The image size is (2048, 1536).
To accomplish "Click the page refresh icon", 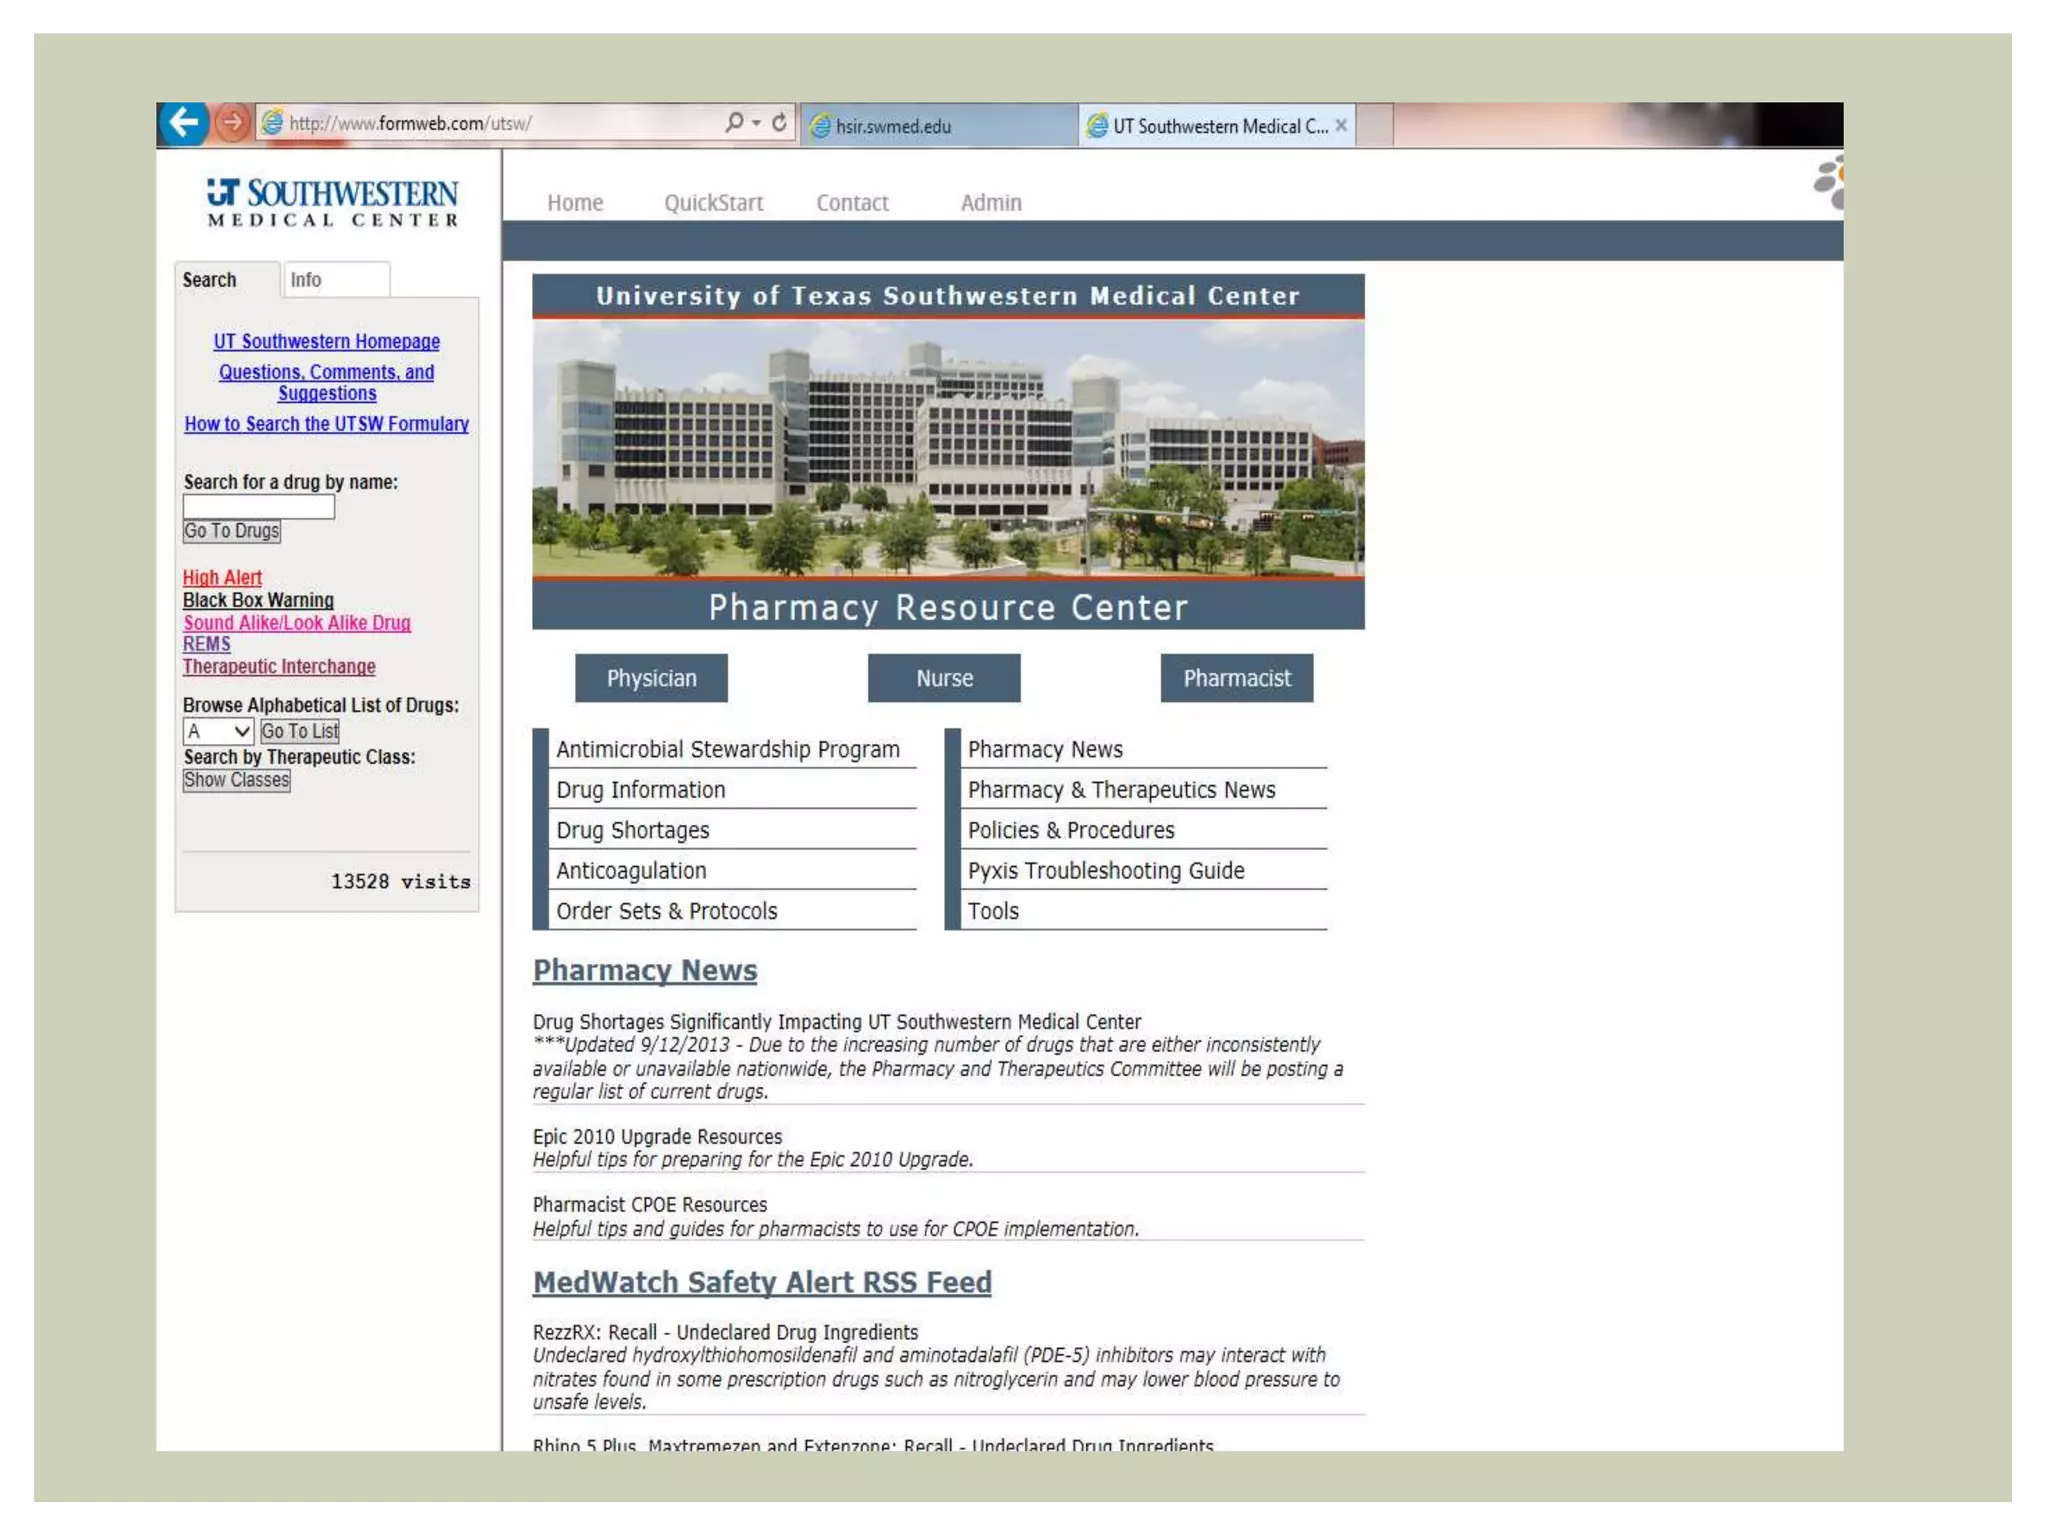I will (779, 123).
